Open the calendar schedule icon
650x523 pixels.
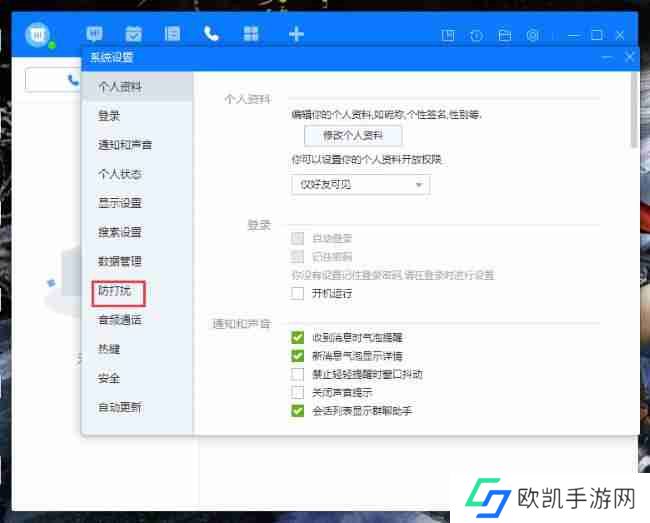[x=133, y=34]
